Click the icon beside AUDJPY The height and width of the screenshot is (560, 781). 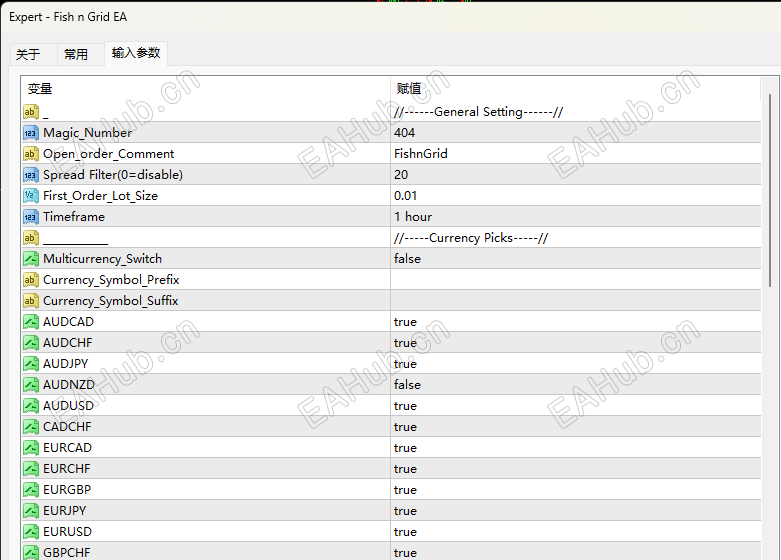[31, 364]
